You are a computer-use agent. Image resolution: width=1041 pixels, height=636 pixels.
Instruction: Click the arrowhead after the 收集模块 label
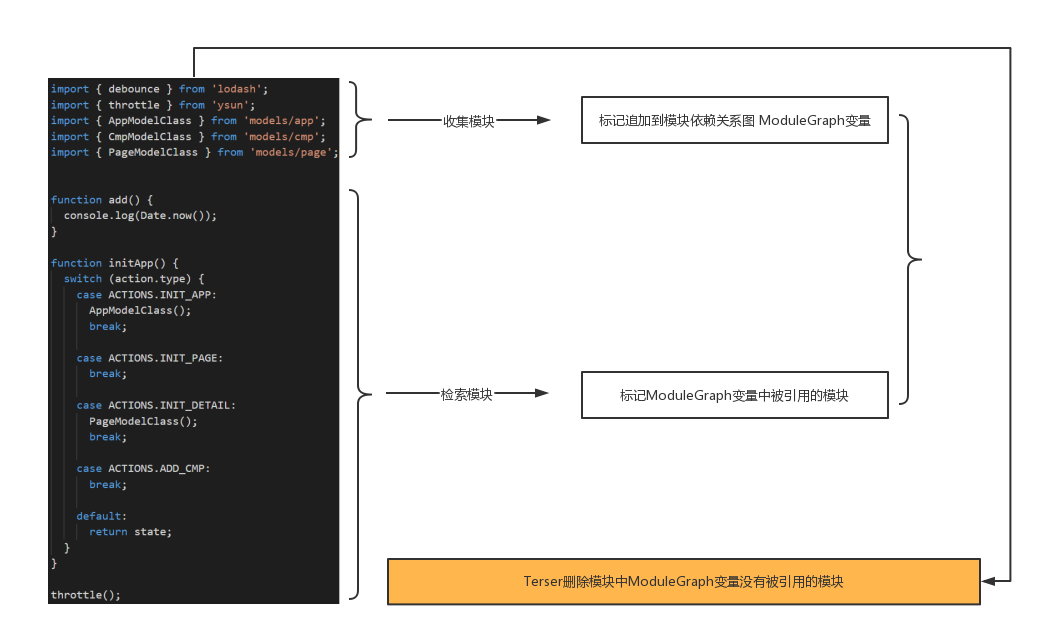[x=543, y=120]
